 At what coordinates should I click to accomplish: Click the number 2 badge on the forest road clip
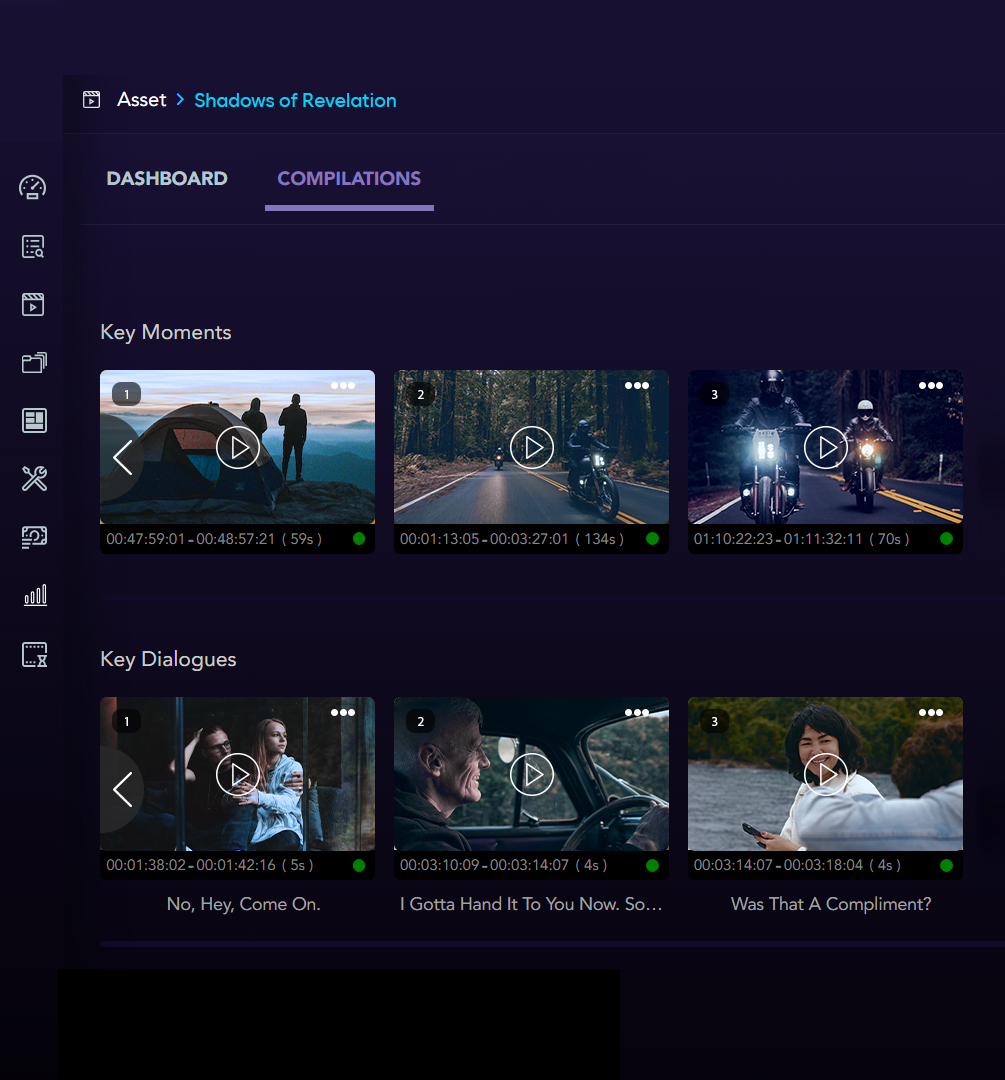click(x=421, y=394)
